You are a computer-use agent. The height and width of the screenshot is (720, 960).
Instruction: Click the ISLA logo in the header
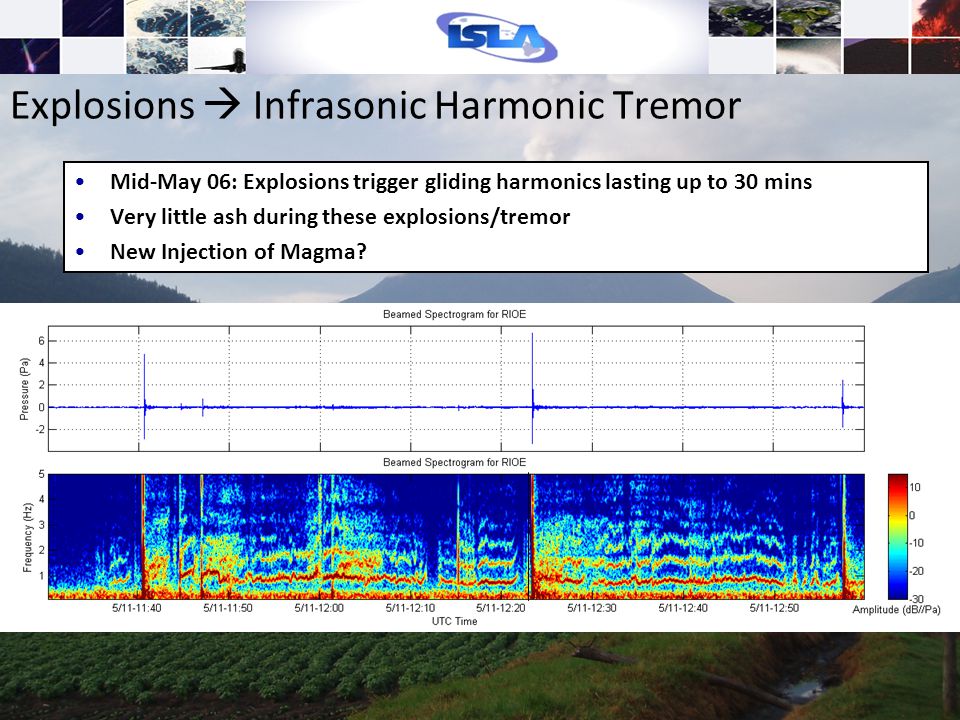(497, 36)
